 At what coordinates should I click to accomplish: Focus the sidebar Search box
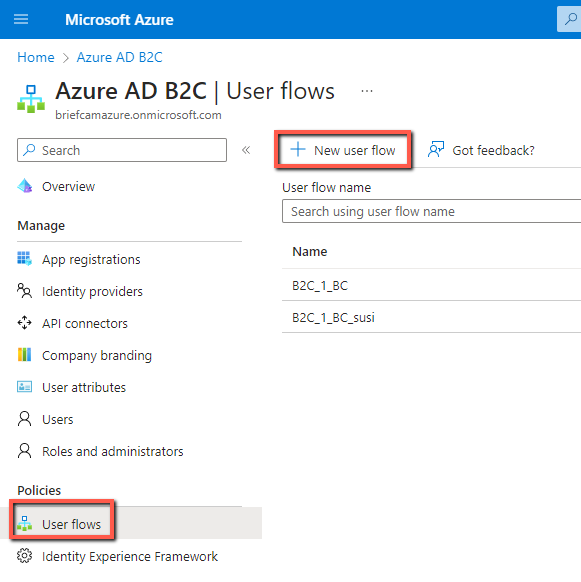pos(122,150)
